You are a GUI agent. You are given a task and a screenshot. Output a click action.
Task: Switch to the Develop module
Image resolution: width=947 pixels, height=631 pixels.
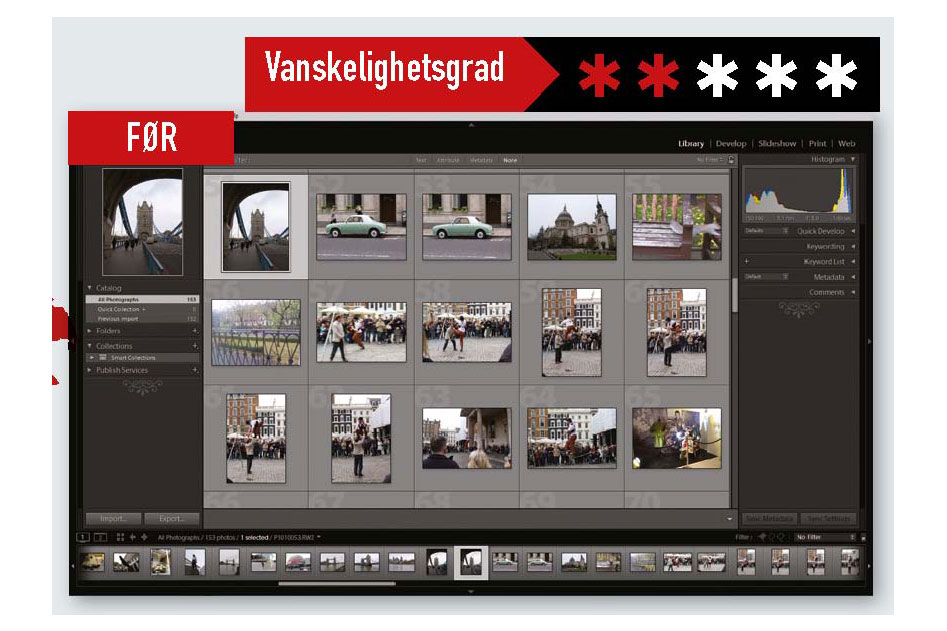click(730, 144)
